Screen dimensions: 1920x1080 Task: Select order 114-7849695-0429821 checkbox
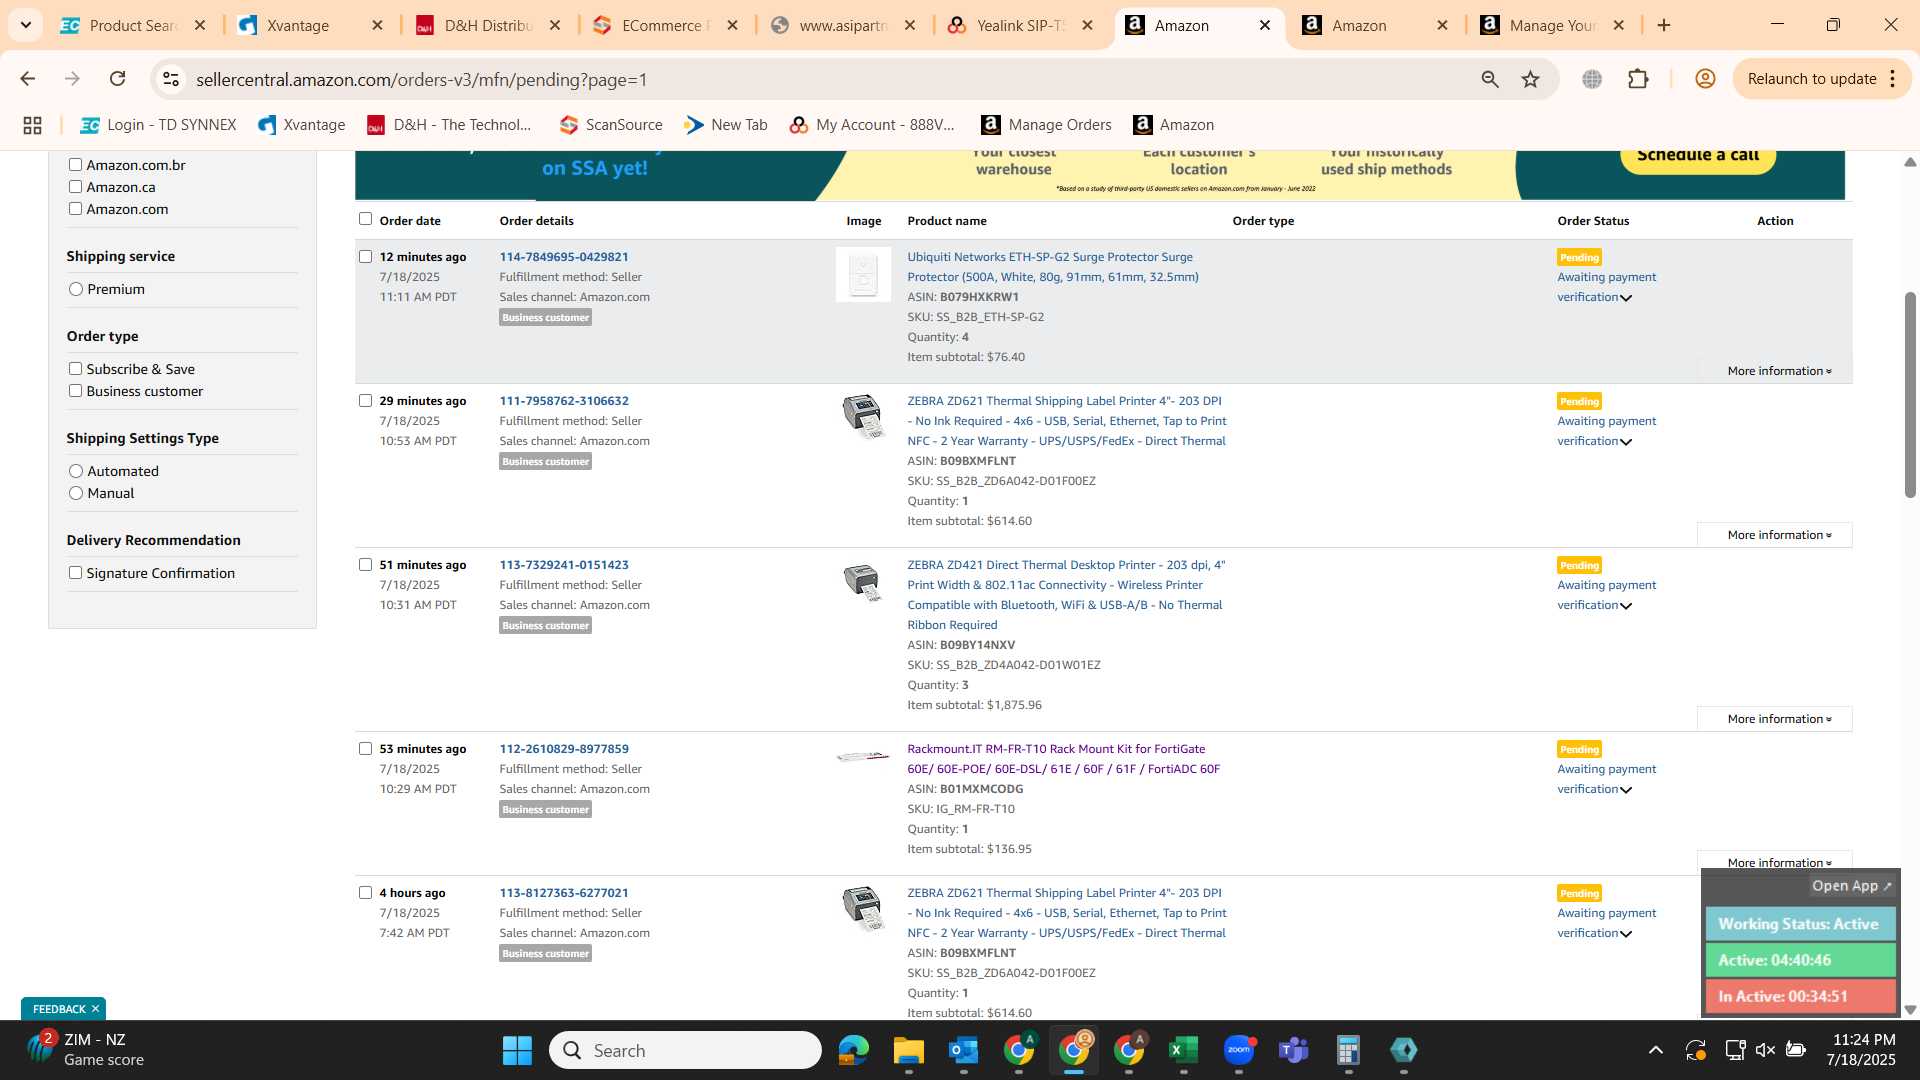tap(365, 257)
